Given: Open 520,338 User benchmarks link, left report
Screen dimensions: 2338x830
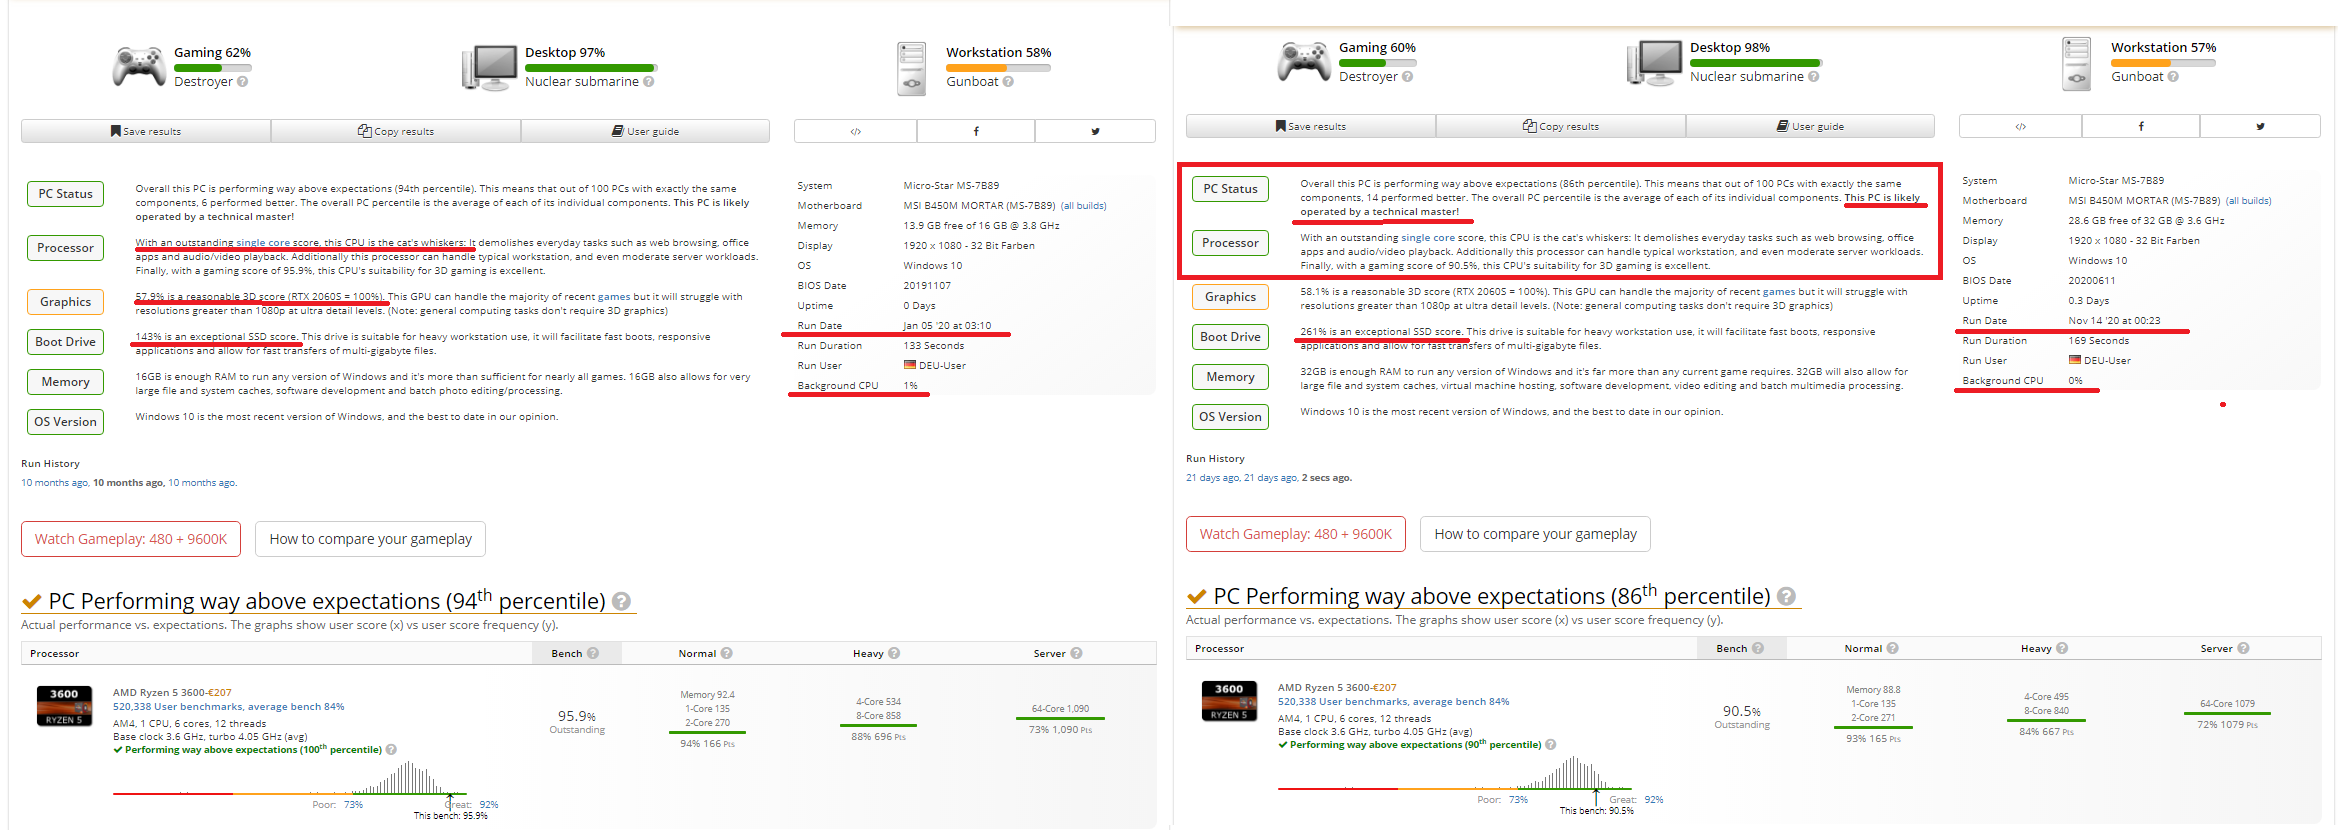Looking at the screenshot, I should [x=228, y=707].
